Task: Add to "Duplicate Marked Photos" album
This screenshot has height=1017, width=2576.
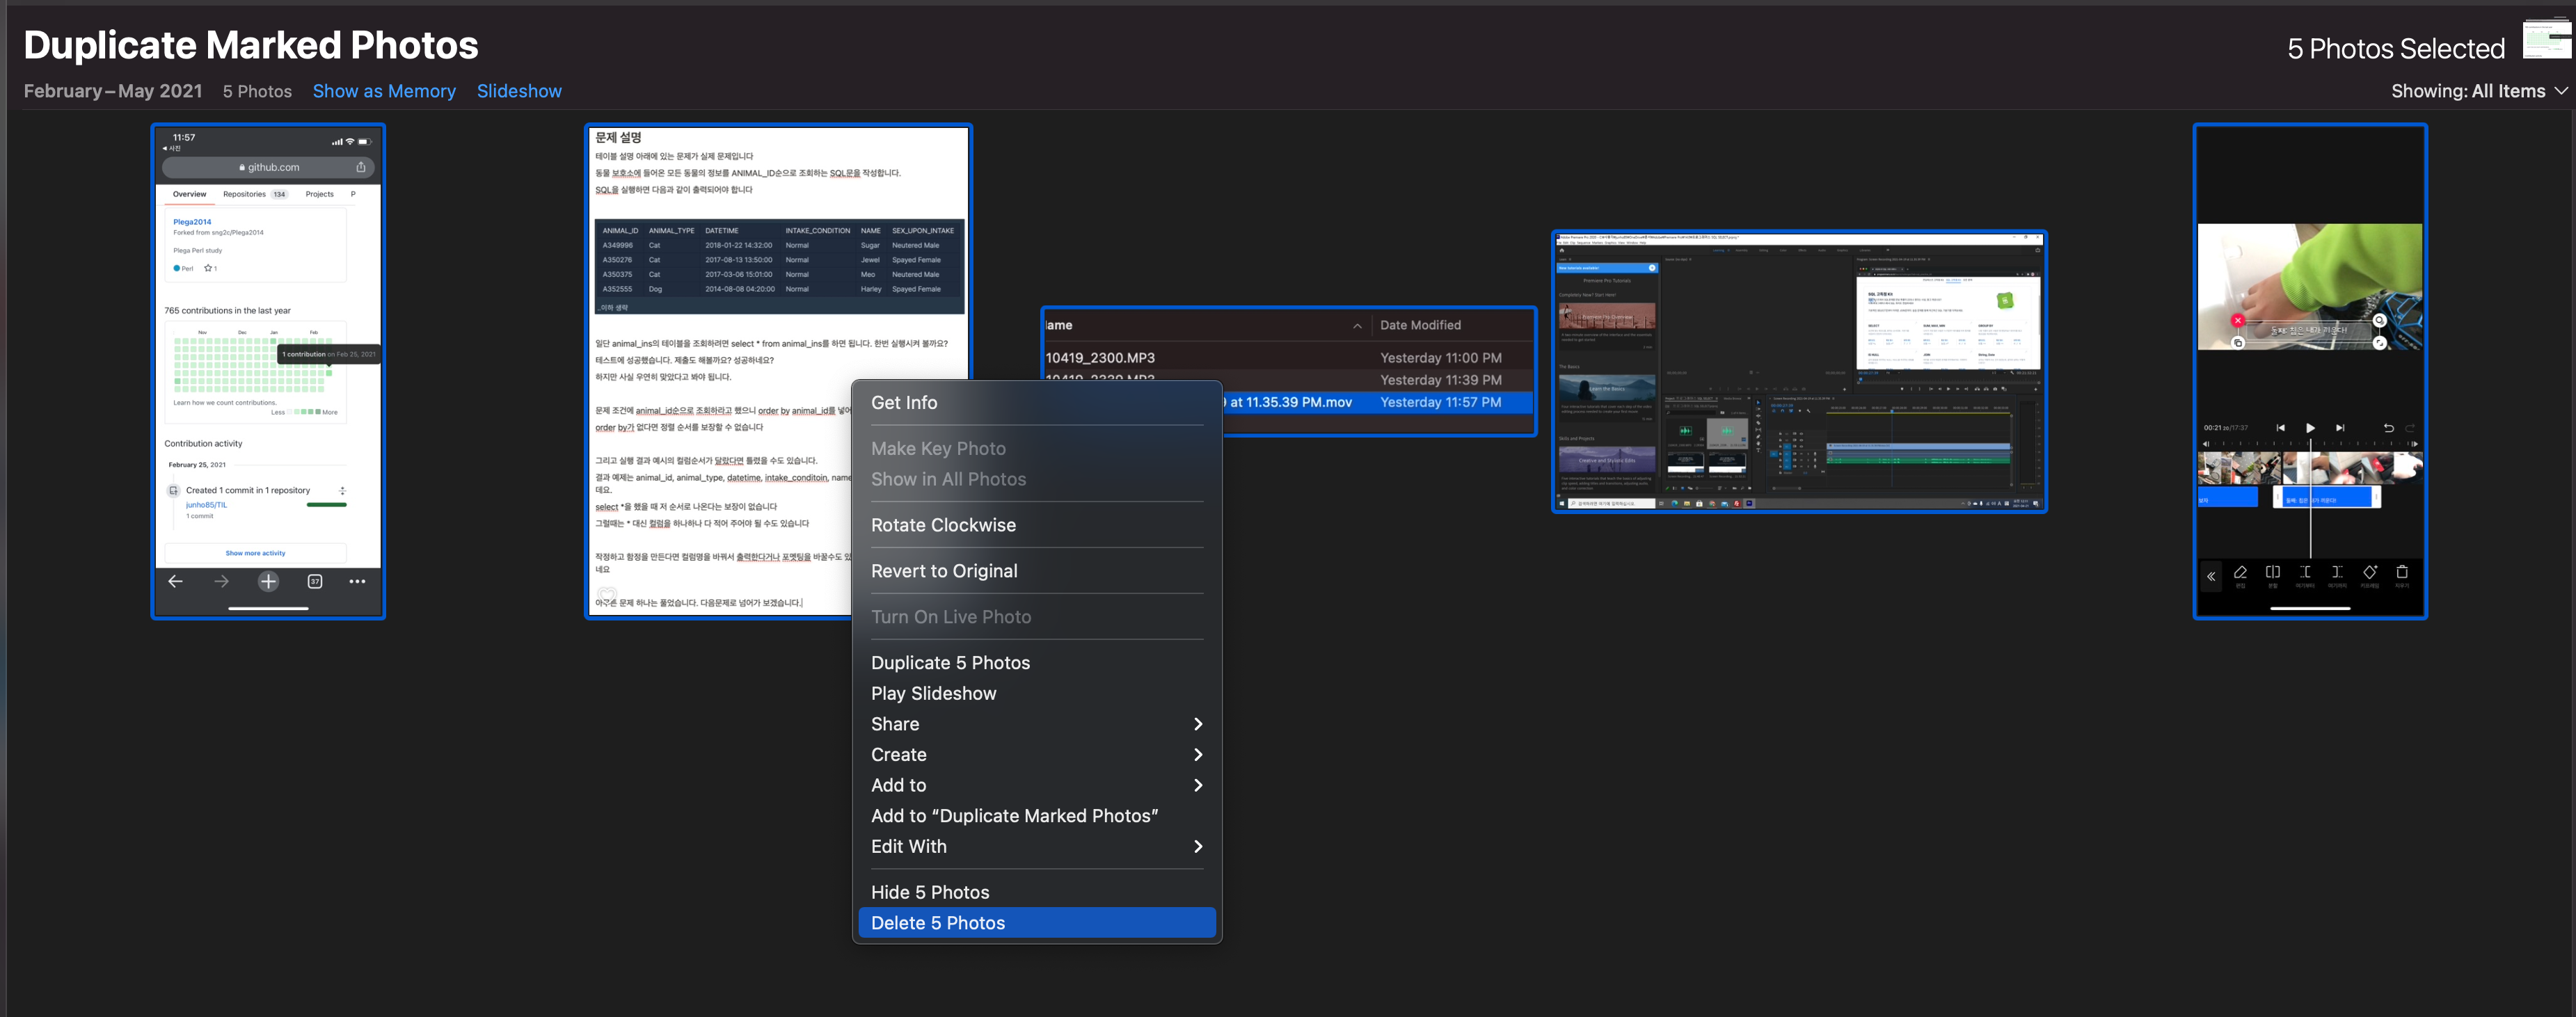Action: tap(1014, 816)
